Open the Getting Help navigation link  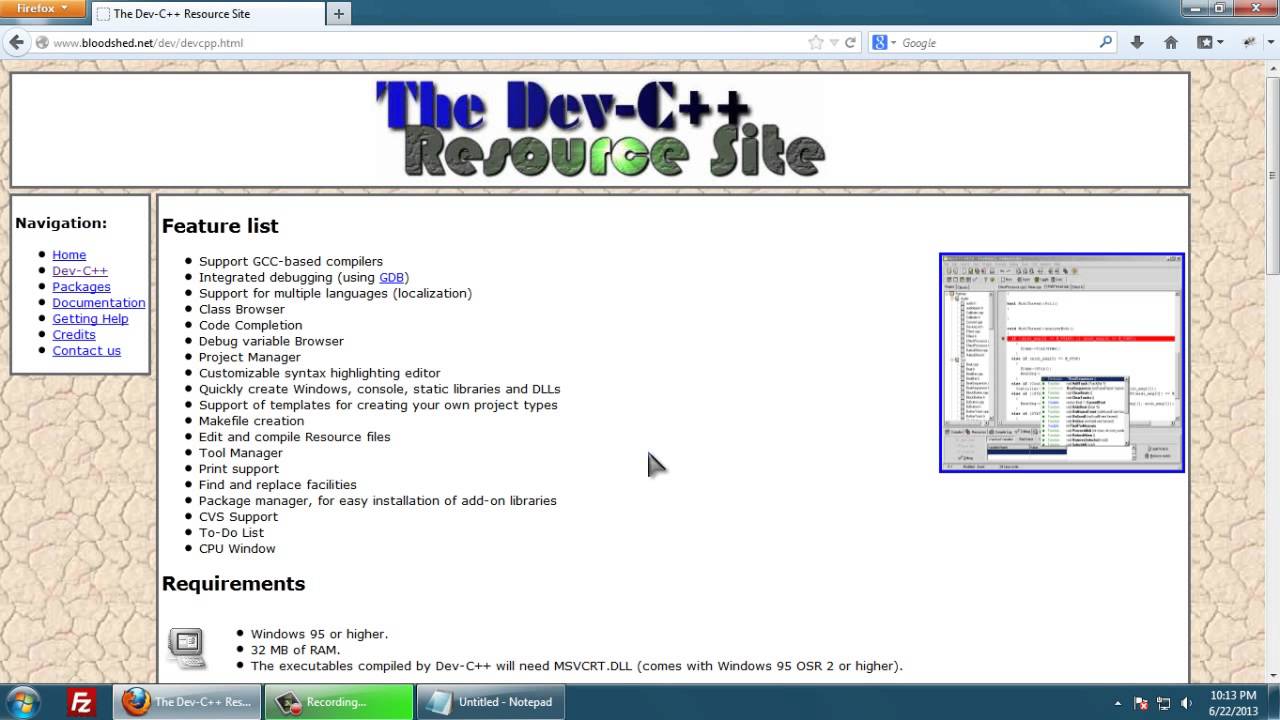coord(90,319)
